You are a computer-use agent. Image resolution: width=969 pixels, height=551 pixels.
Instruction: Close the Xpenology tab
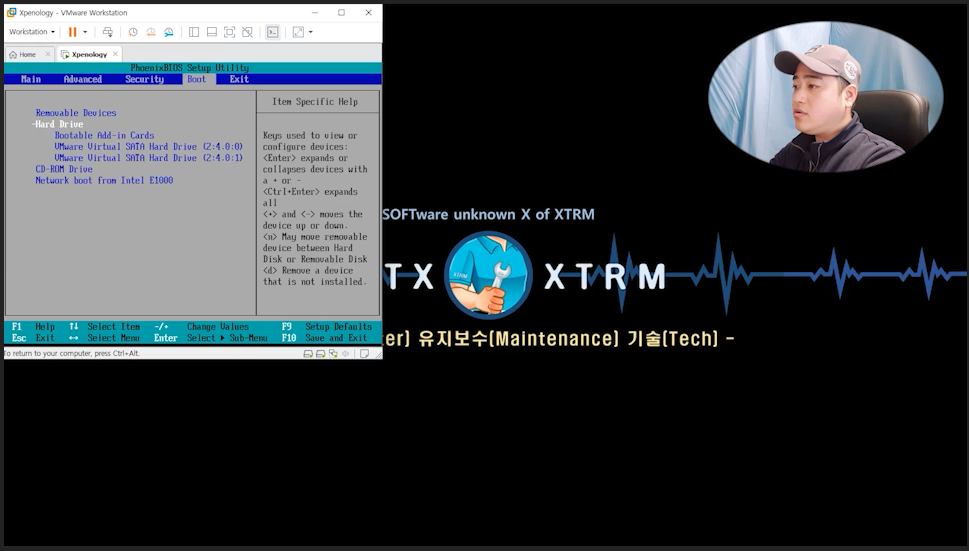(115, 54)
